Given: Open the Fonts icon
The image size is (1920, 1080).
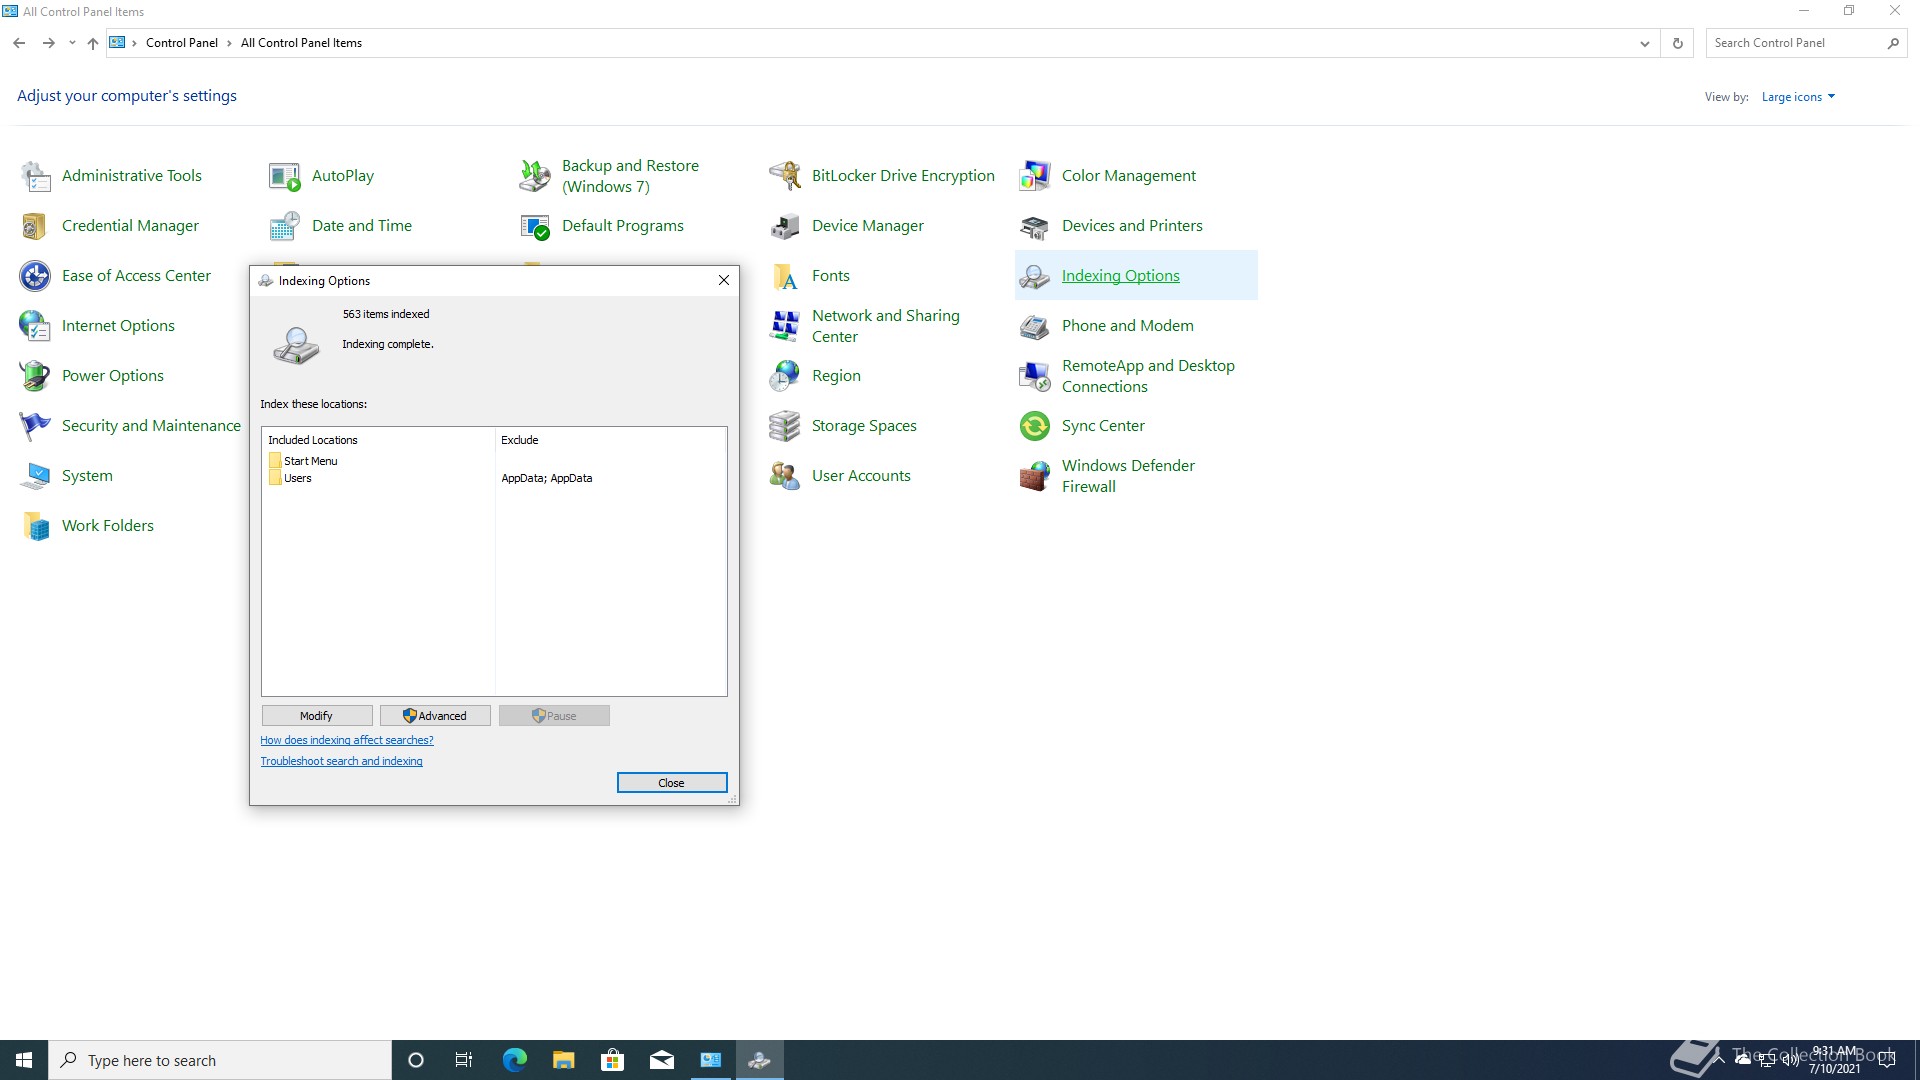Looking at the screenshot, I should [x=785, y=276].
